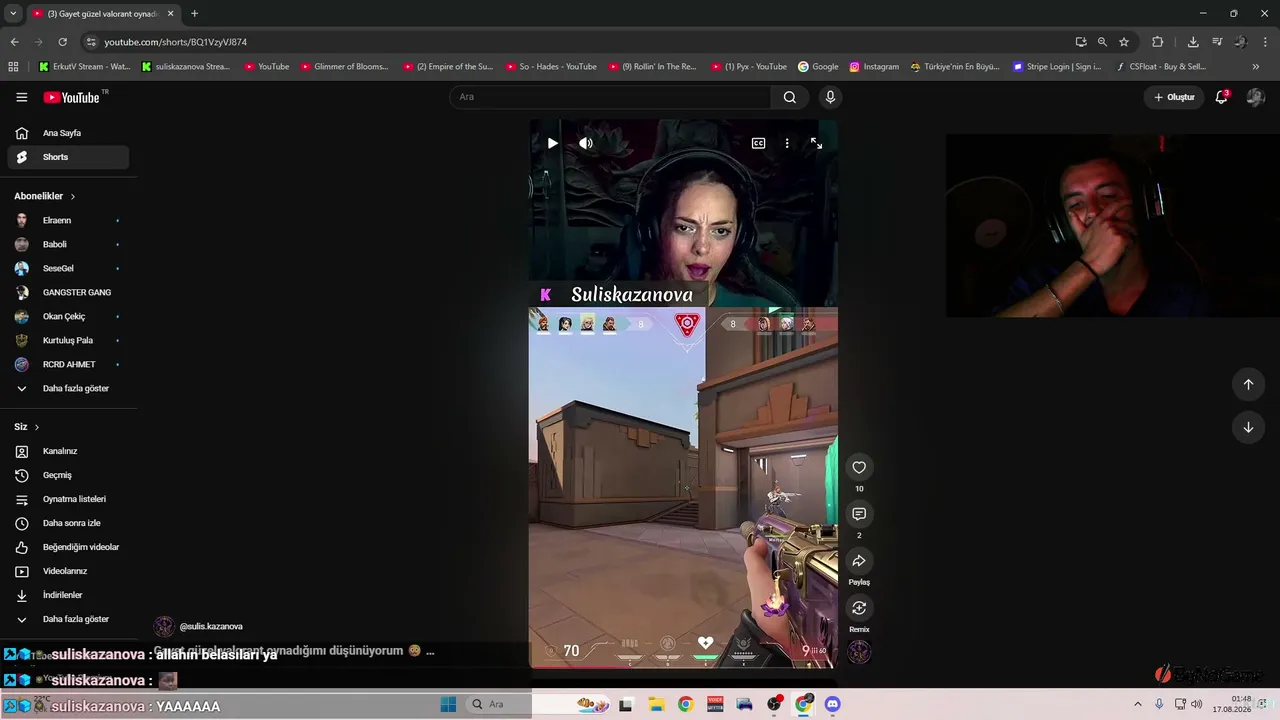Screen dimensions: 1280x720
Task: Click the YouTube search magnifier button
Action: [x=790, y=97]
